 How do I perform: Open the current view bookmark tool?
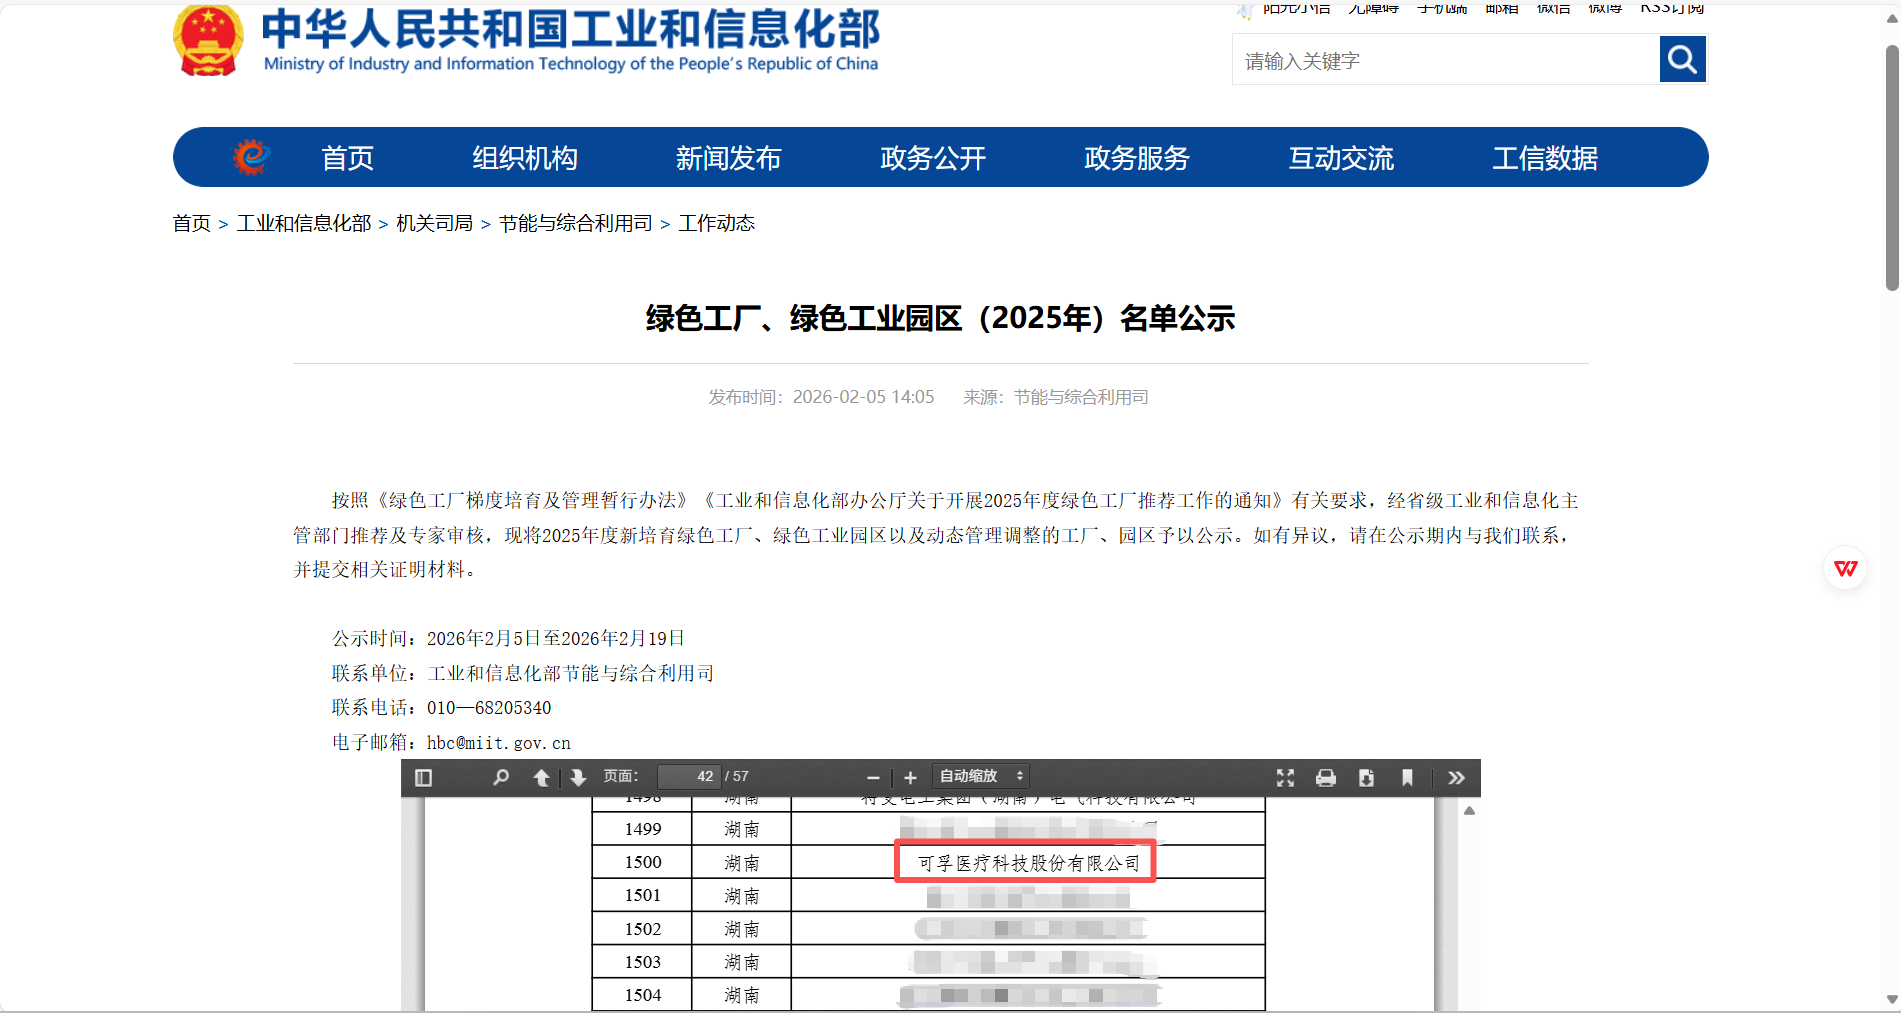[1407, 776]
